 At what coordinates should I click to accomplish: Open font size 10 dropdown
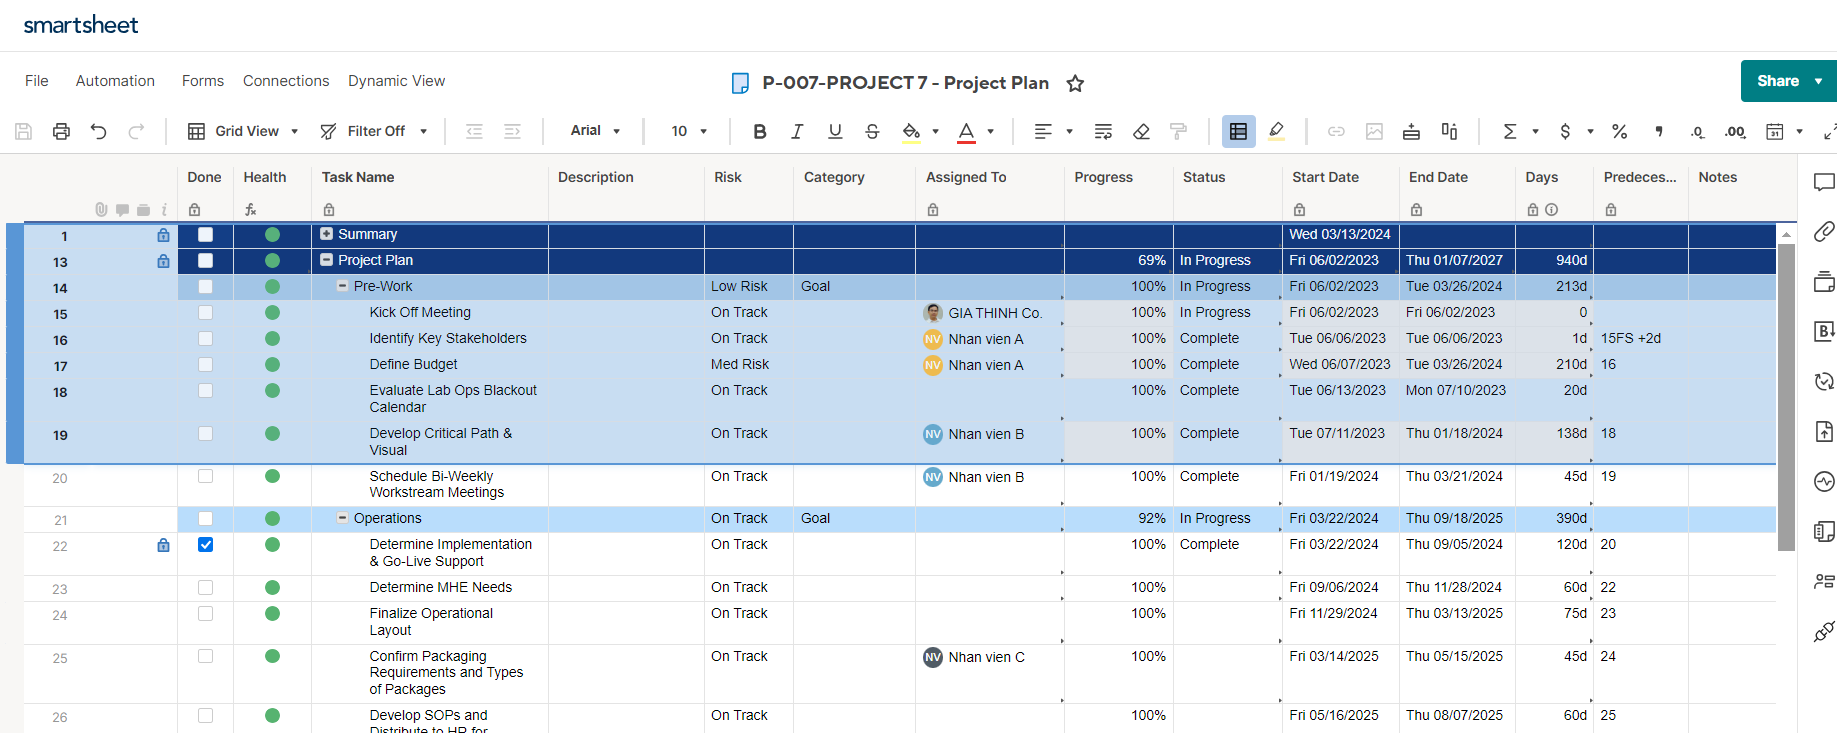click(689, 131)
